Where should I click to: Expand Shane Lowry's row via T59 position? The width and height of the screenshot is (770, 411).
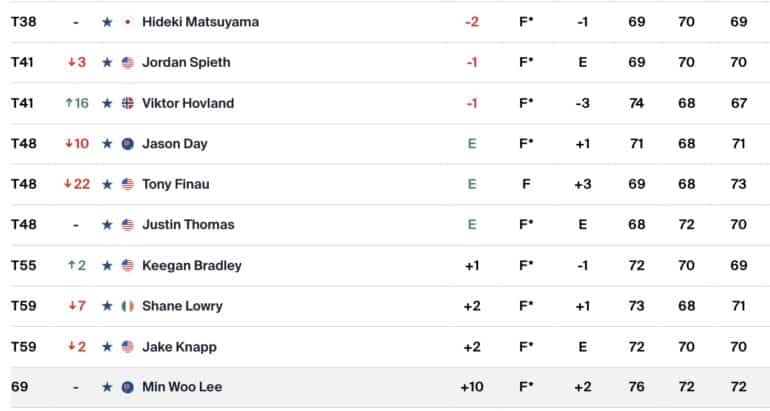pos(24,306)
